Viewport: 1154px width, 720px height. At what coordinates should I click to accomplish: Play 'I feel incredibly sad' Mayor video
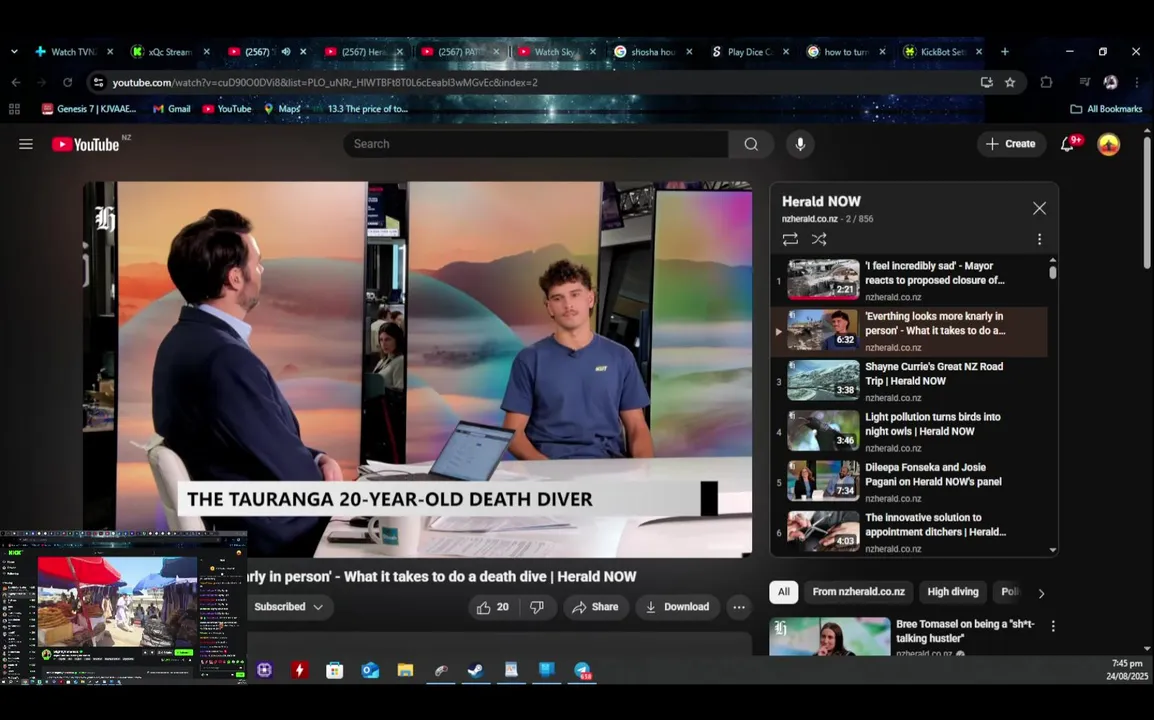click(x=909, y=280)
